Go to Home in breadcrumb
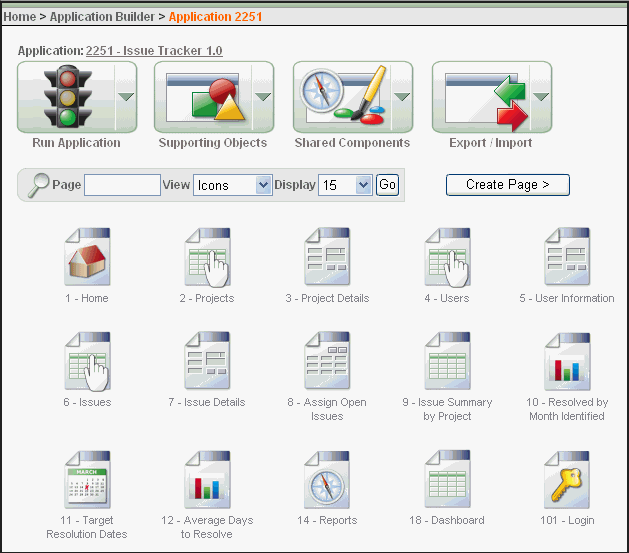Image resolution: width=629 pixels, height=553 pixels. tap(20, 17)
